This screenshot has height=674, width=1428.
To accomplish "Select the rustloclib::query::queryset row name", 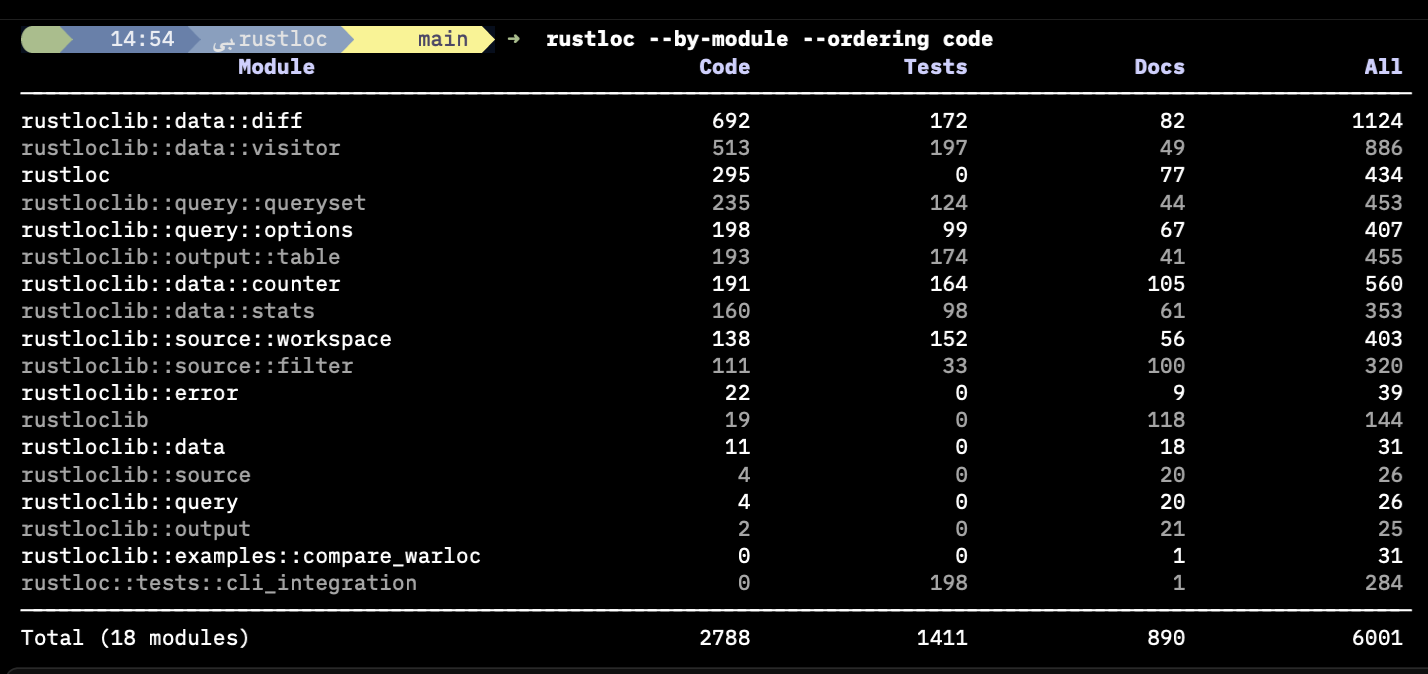I will [x=194, y=203].
